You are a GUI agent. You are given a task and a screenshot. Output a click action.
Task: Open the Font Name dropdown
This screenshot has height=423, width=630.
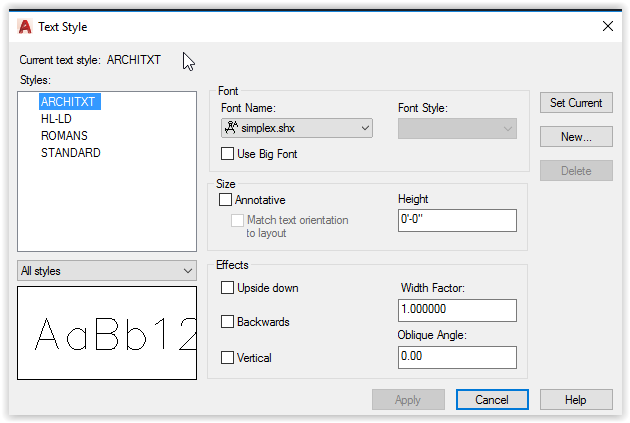coord(296,128)
